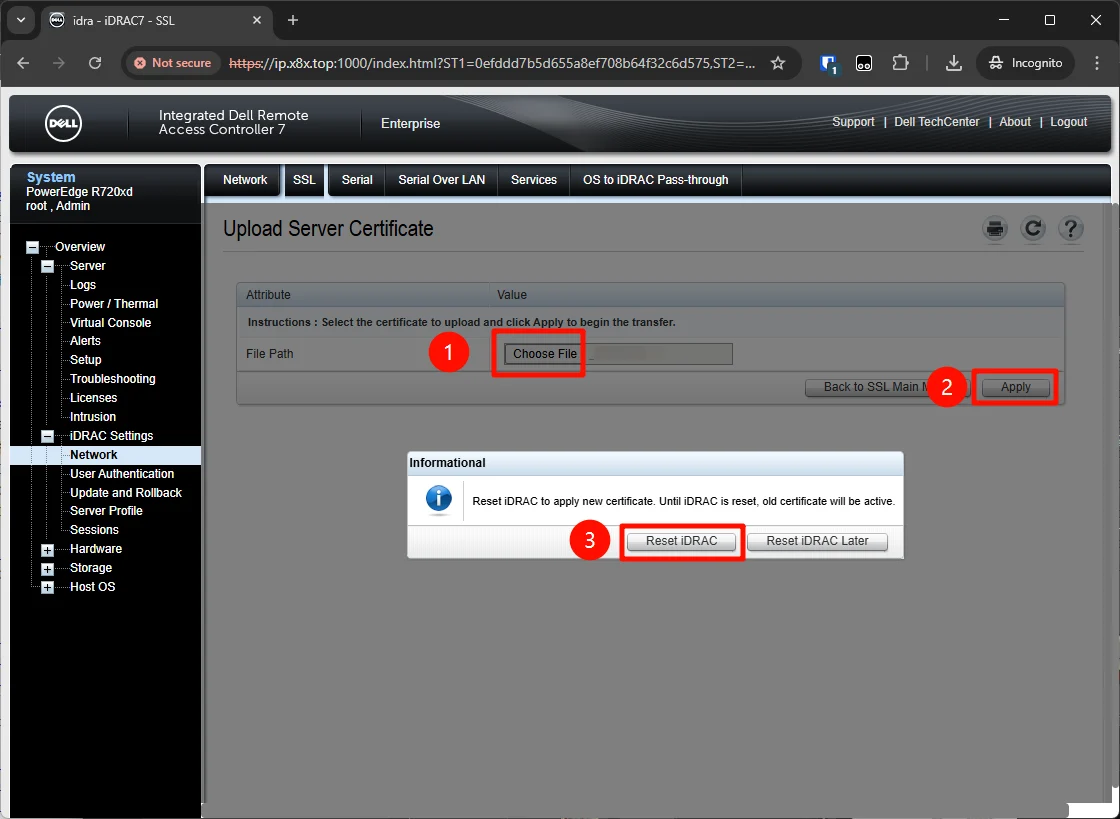Click the address bar URL
The width and height of the screenshot is (1120, 819).
[491, 63]
